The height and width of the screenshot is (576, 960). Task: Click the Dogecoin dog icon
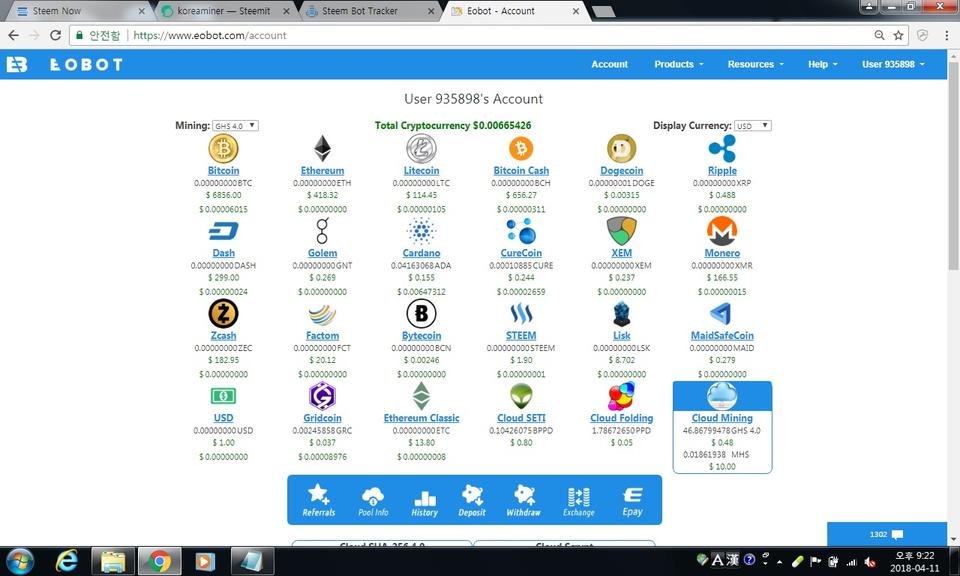click(x=621, y=149)
